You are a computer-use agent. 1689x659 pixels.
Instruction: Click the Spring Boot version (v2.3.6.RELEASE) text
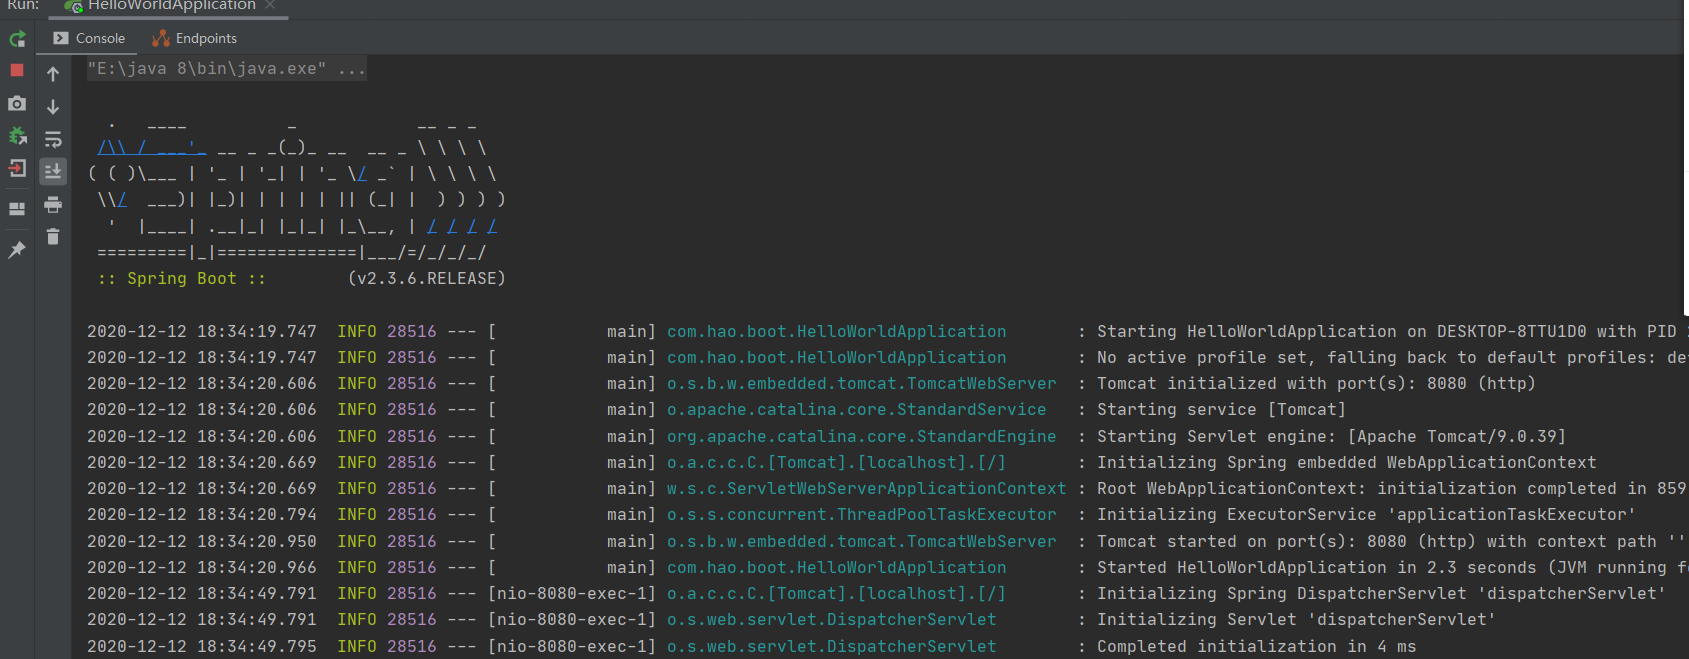(427, 278)
